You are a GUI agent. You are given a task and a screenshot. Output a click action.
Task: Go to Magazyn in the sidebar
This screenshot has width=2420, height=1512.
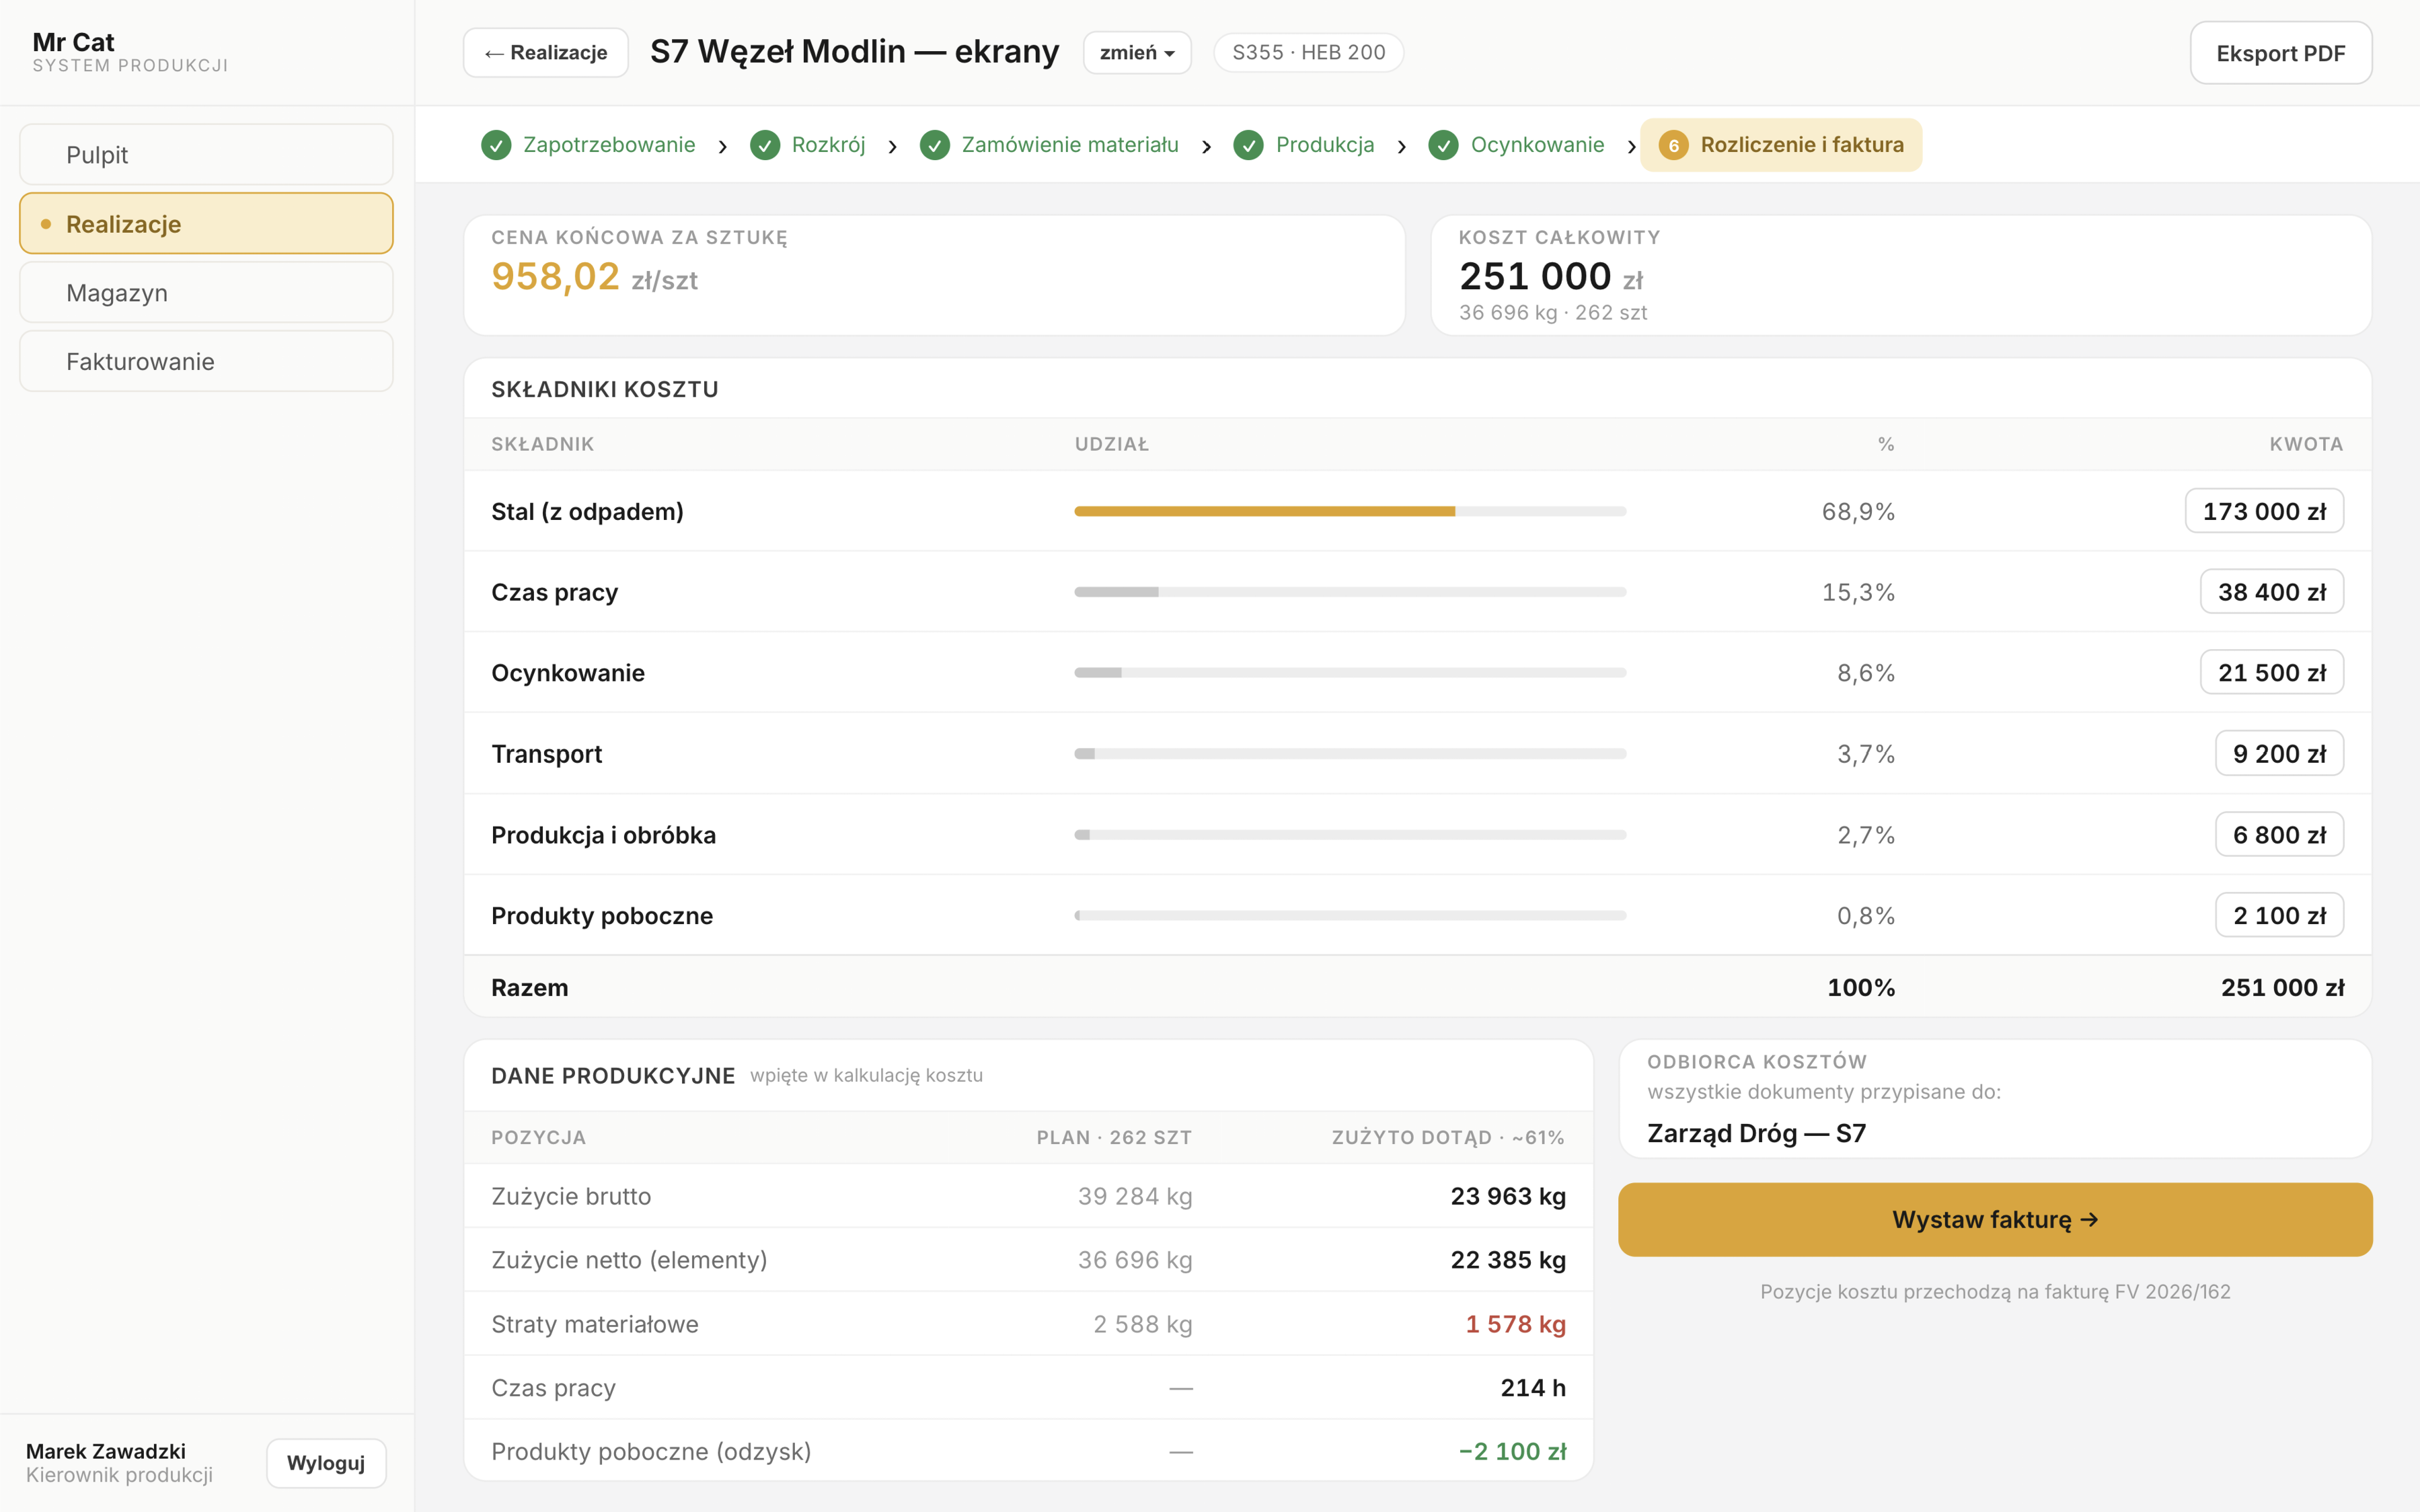click(x=206, y=292)
